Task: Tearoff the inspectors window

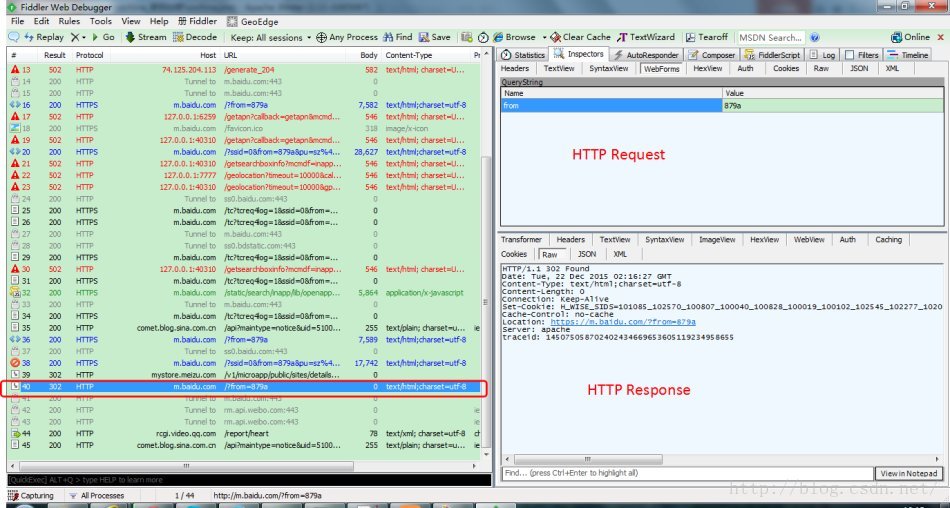Action: 707,37
